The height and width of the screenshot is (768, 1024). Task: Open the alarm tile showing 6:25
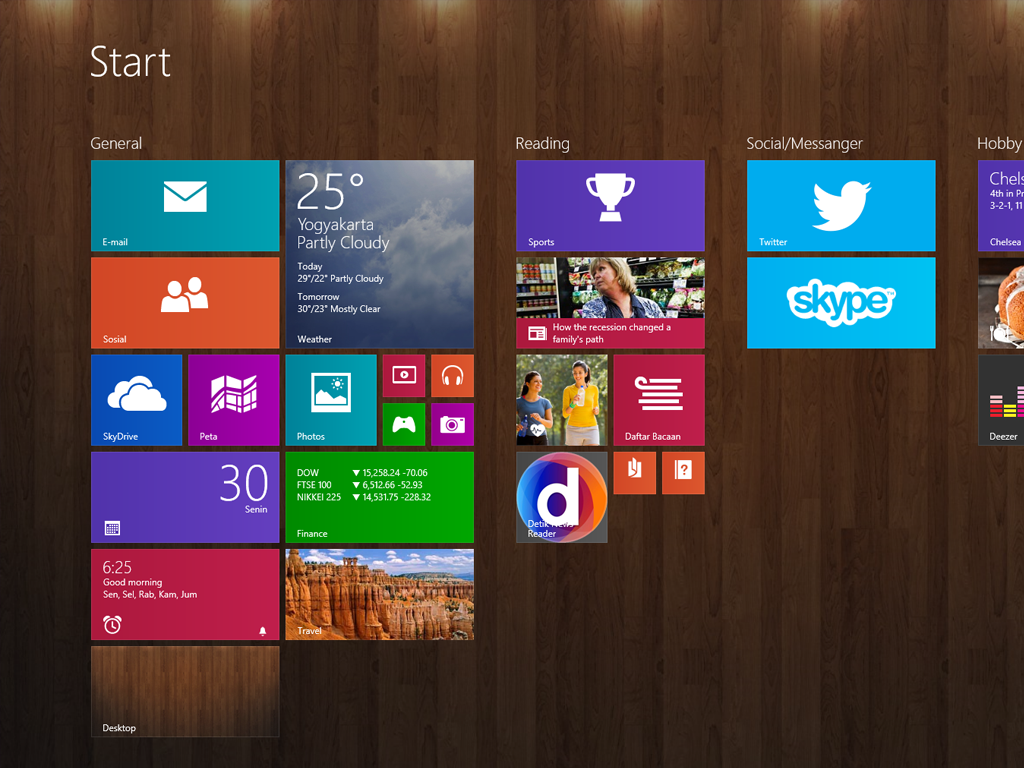click(184, 594)
